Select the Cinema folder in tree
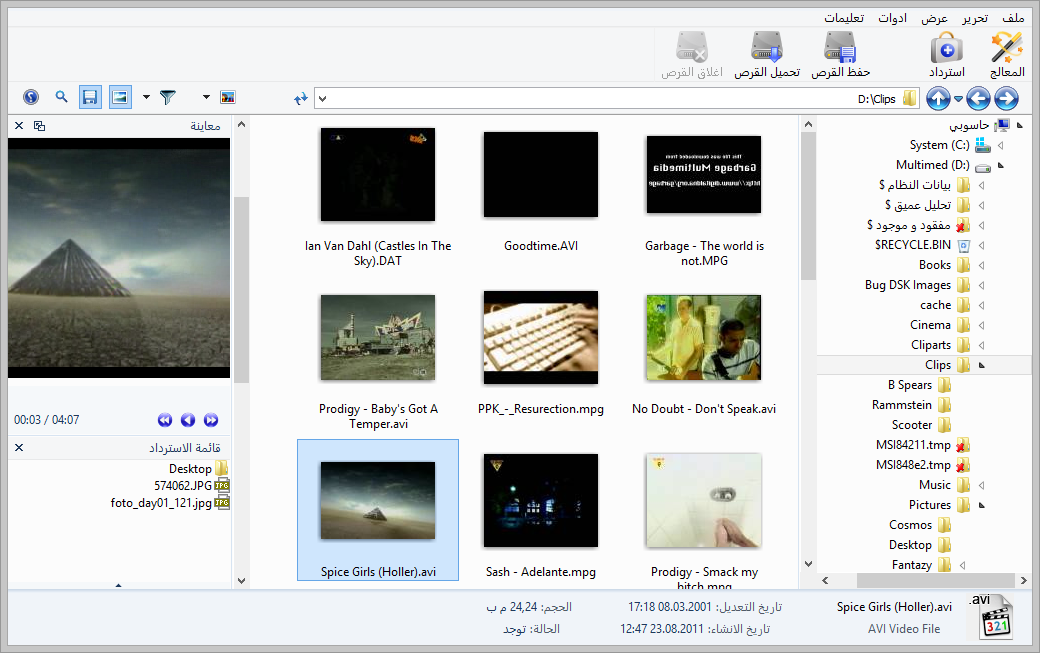 coord(930,325)
